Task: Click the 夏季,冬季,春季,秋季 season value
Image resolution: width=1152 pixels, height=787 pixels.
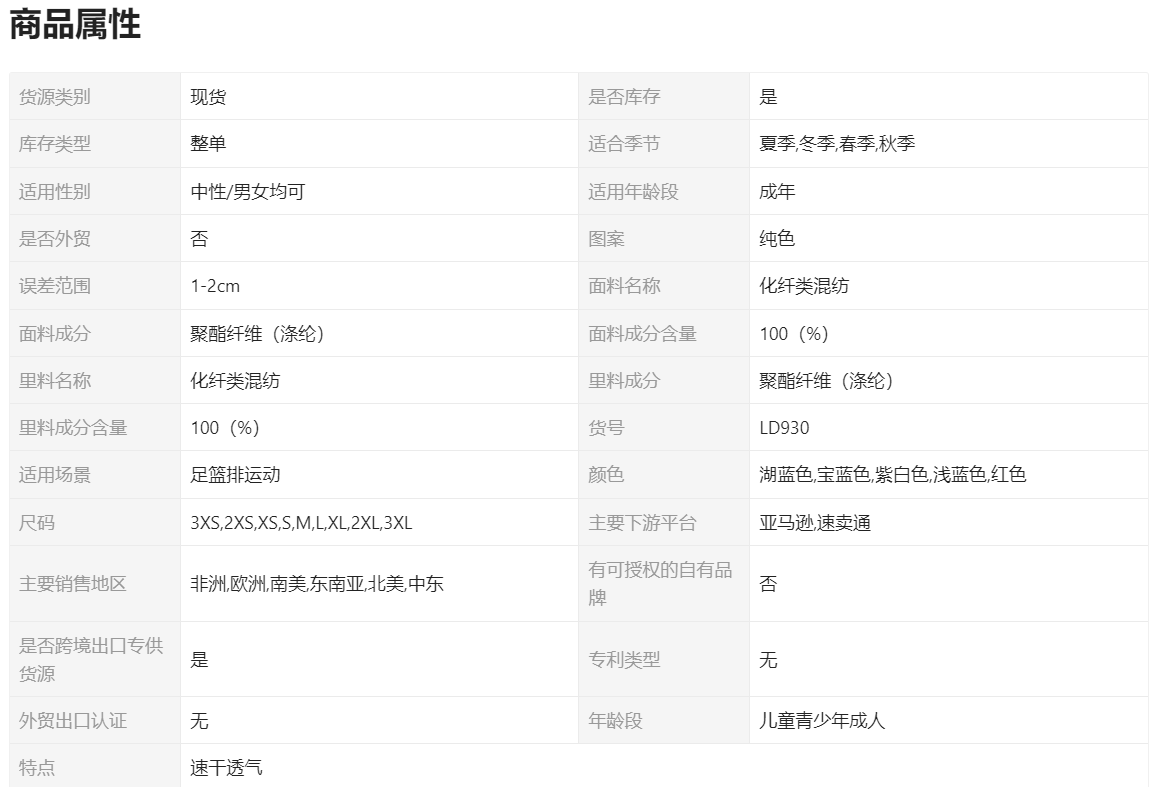Action: [x=837, y=144]
